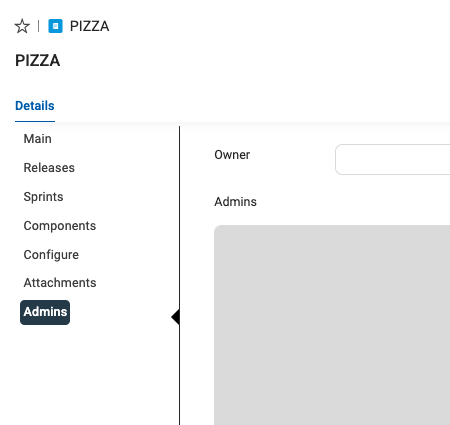Show the Attachments section

(x=60, y=283)
